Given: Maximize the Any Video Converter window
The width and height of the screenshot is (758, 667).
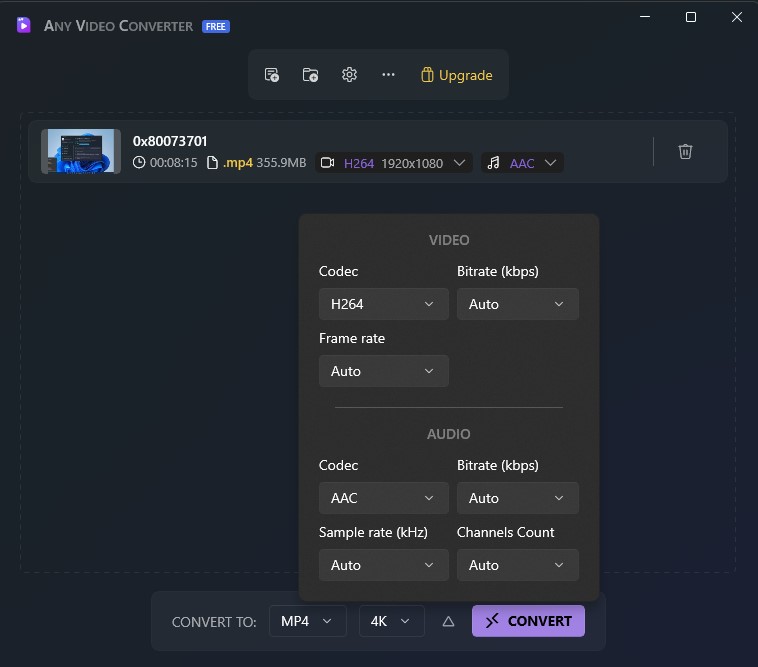Looking at the screenshot, I should pos(691,17).
